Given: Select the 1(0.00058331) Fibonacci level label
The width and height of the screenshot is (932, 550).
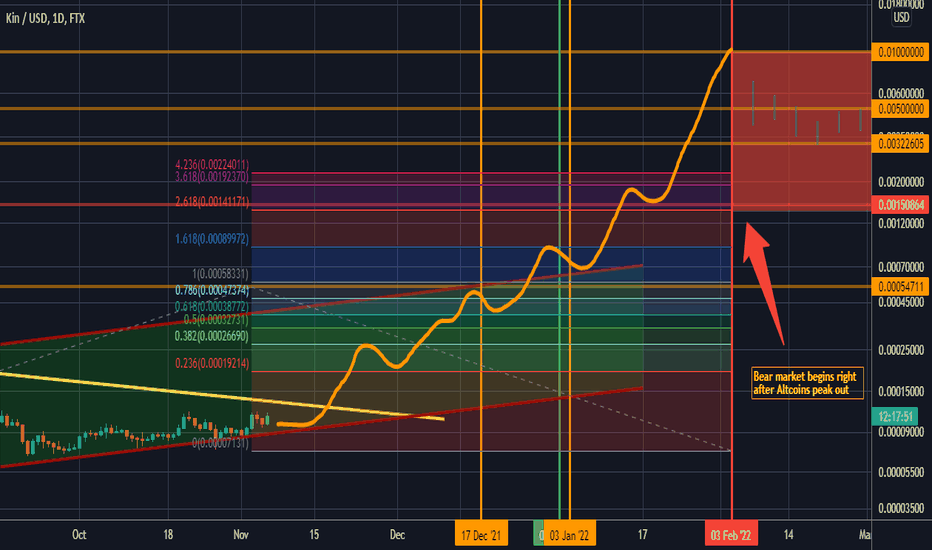Looking at the screenshot, I should tap(221, 274).
